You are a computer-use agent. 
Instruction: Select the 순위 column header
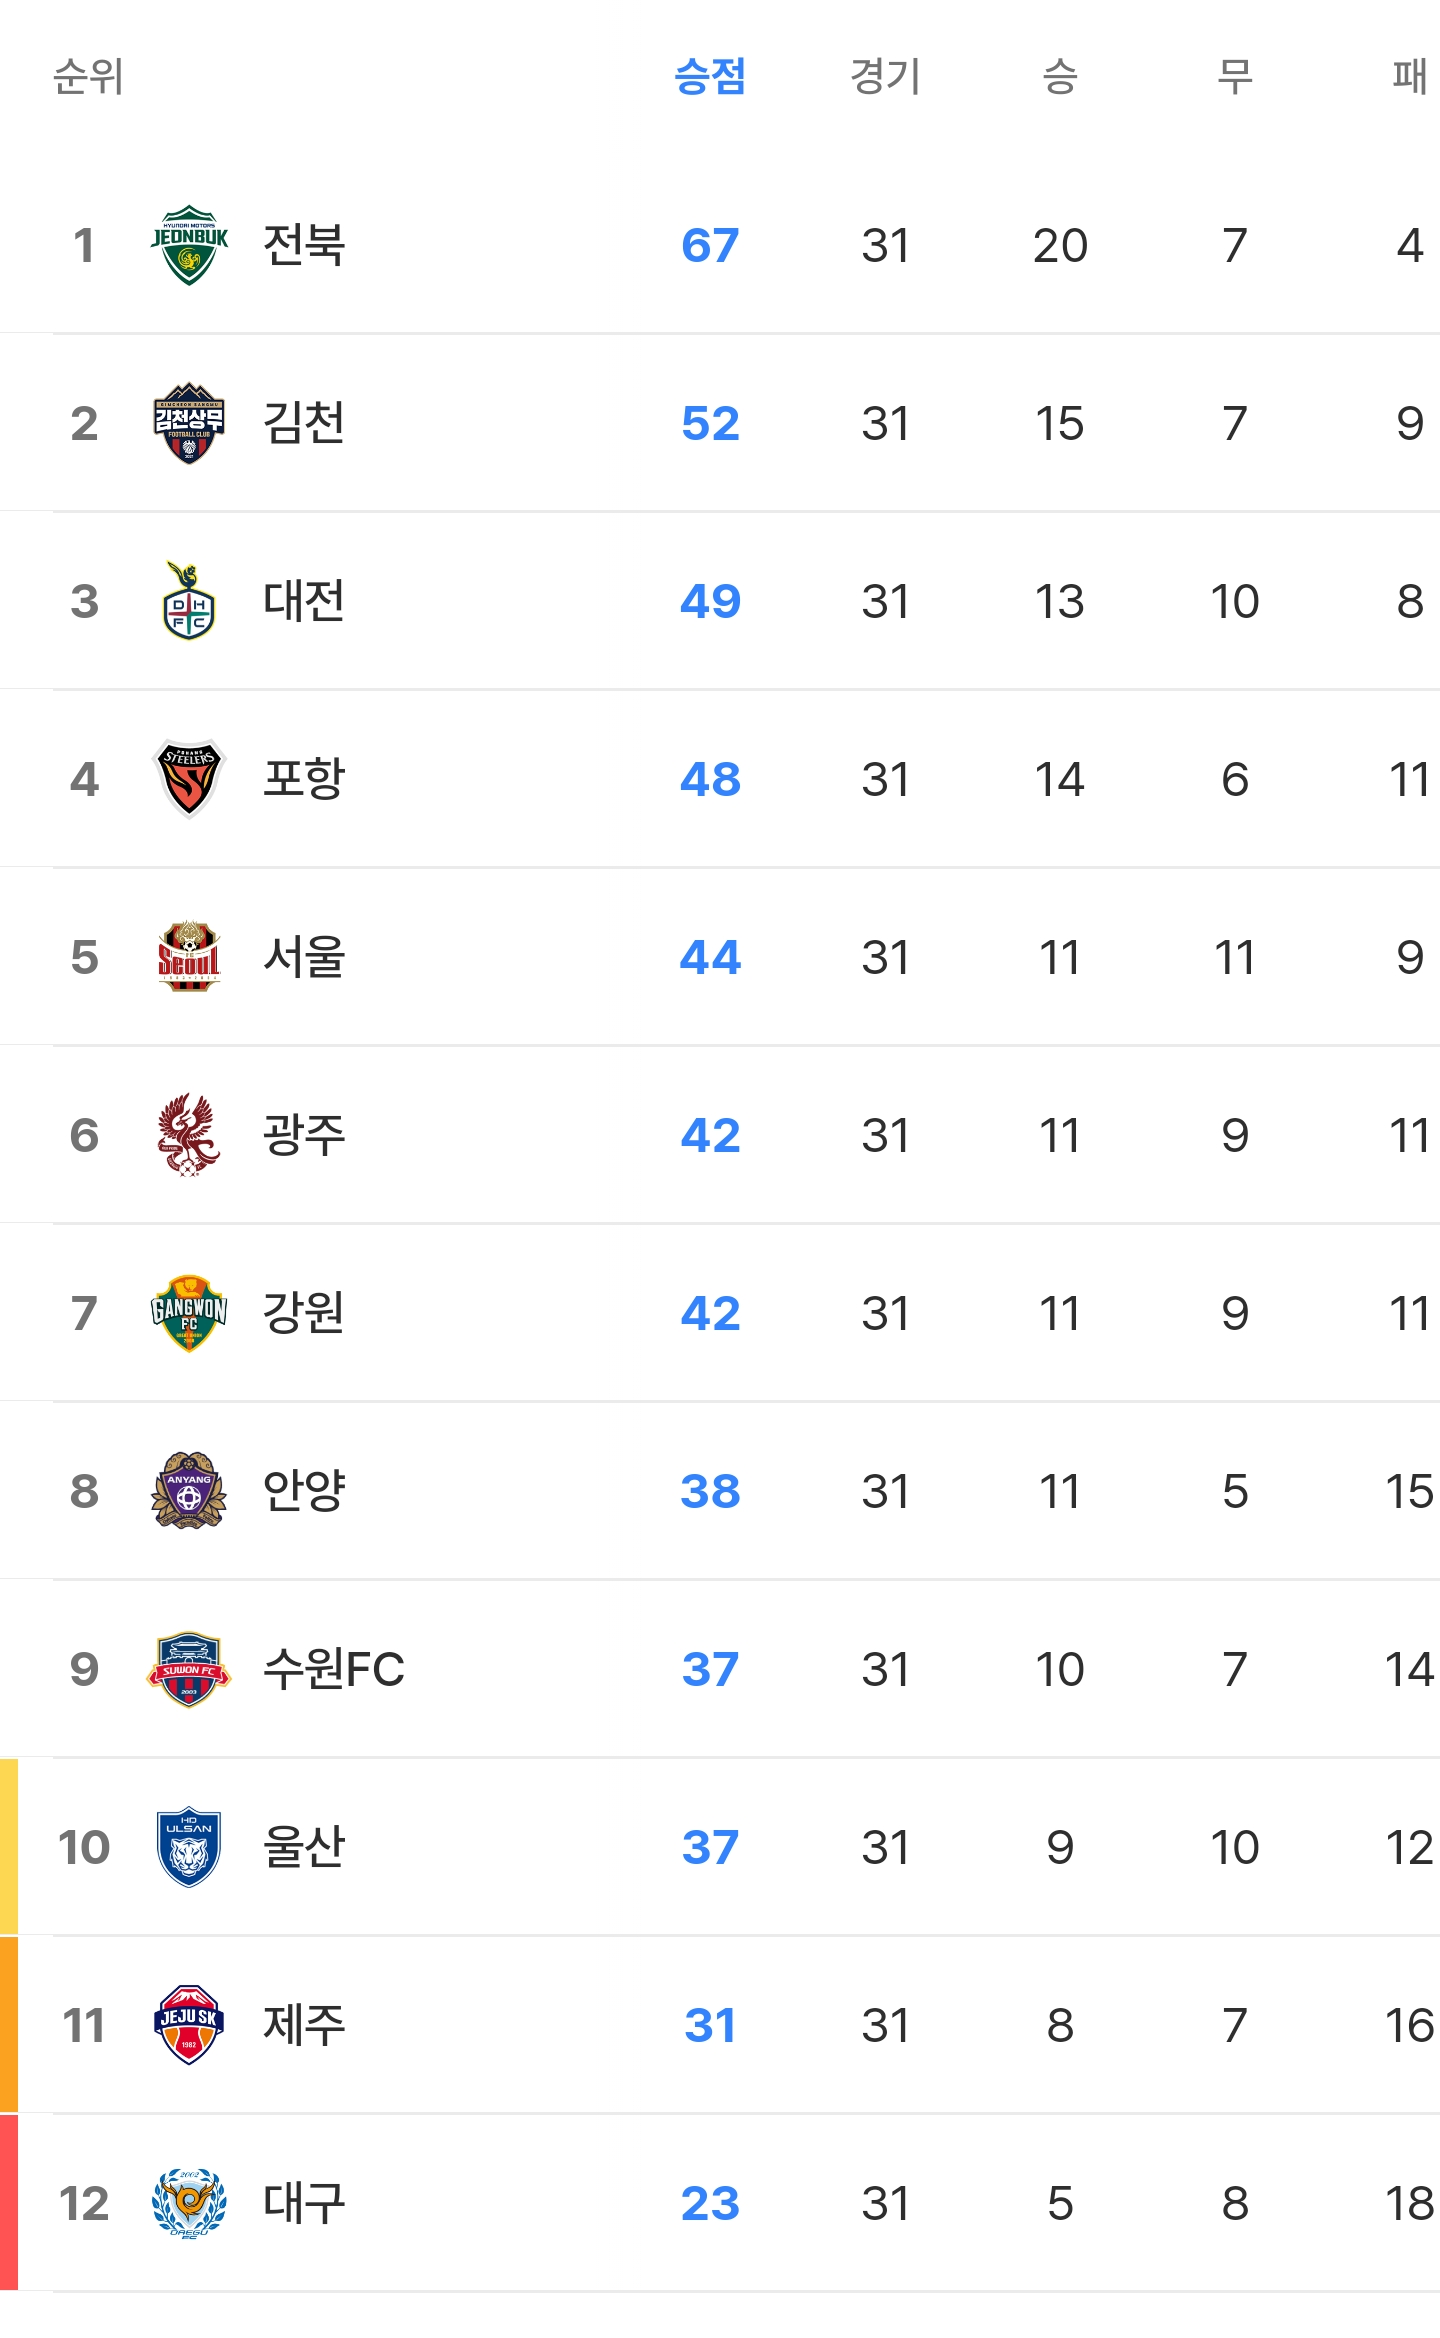pyautogui.click(x=88, y=76)
